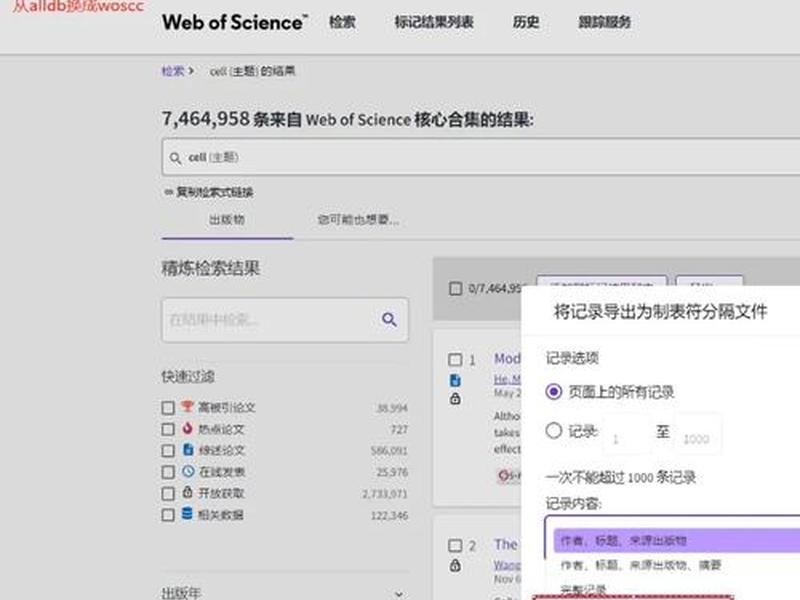
Task: Check the 相关数据 filter checkbox
Action: [x=168, y=515]
